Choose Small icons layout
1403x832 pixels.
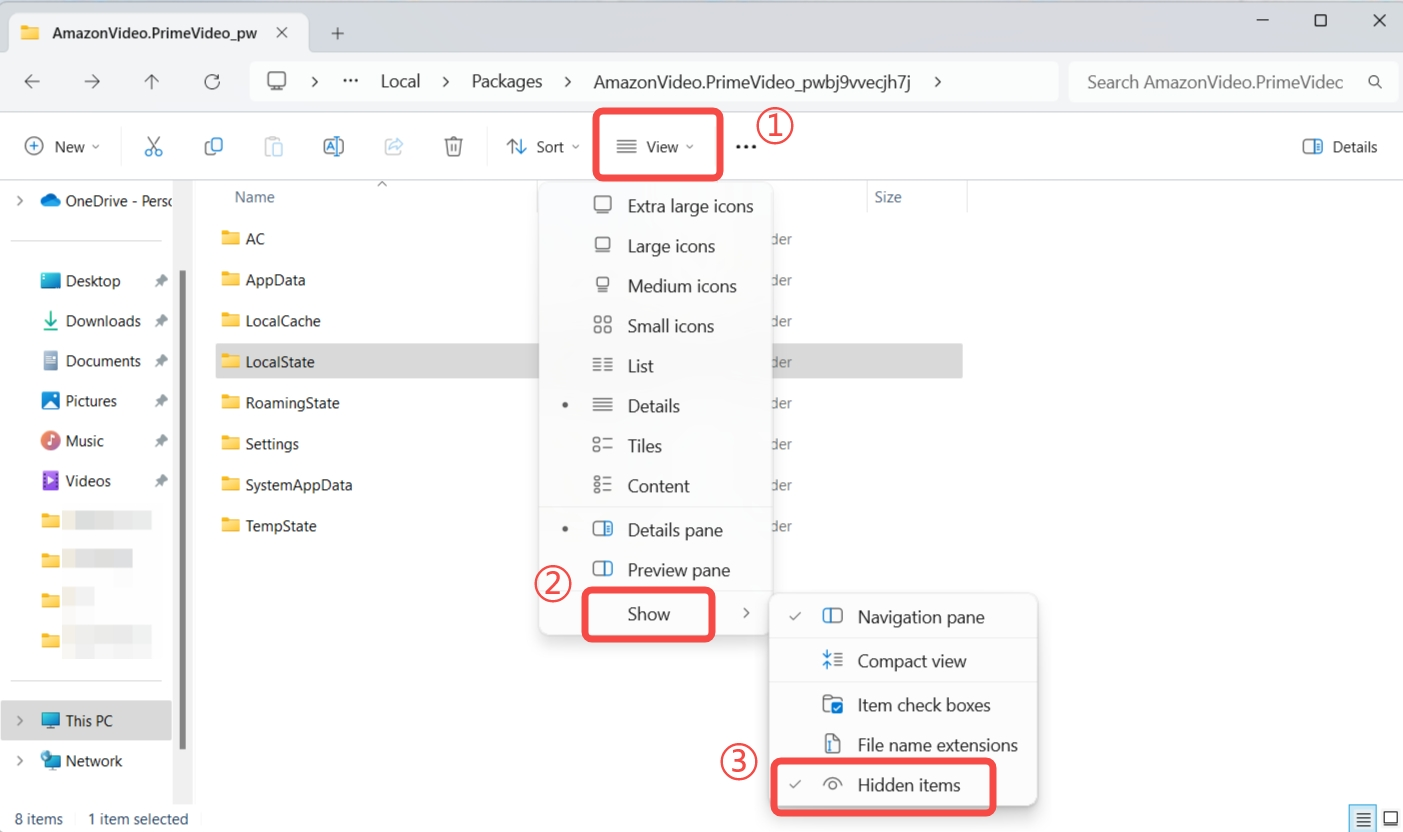tap(655, 326)
